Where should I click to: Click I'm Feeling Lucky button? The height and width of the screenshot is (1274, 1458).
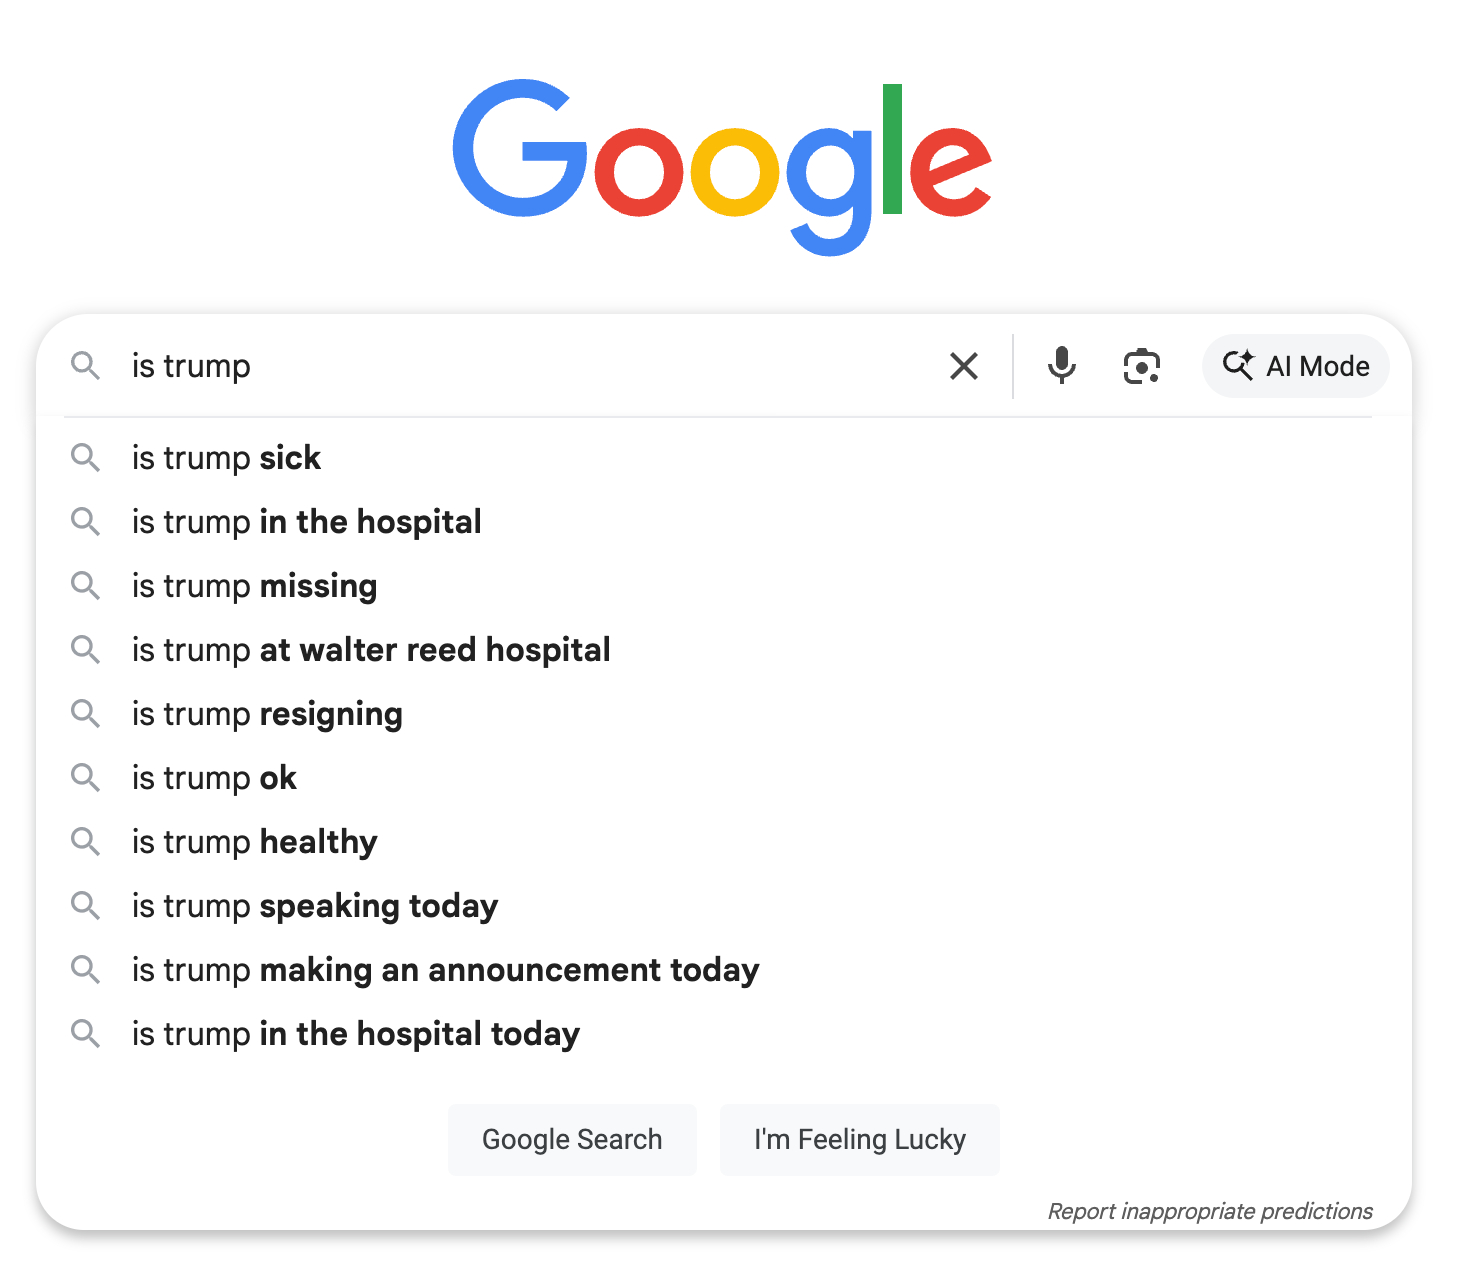click(859, 1140)
